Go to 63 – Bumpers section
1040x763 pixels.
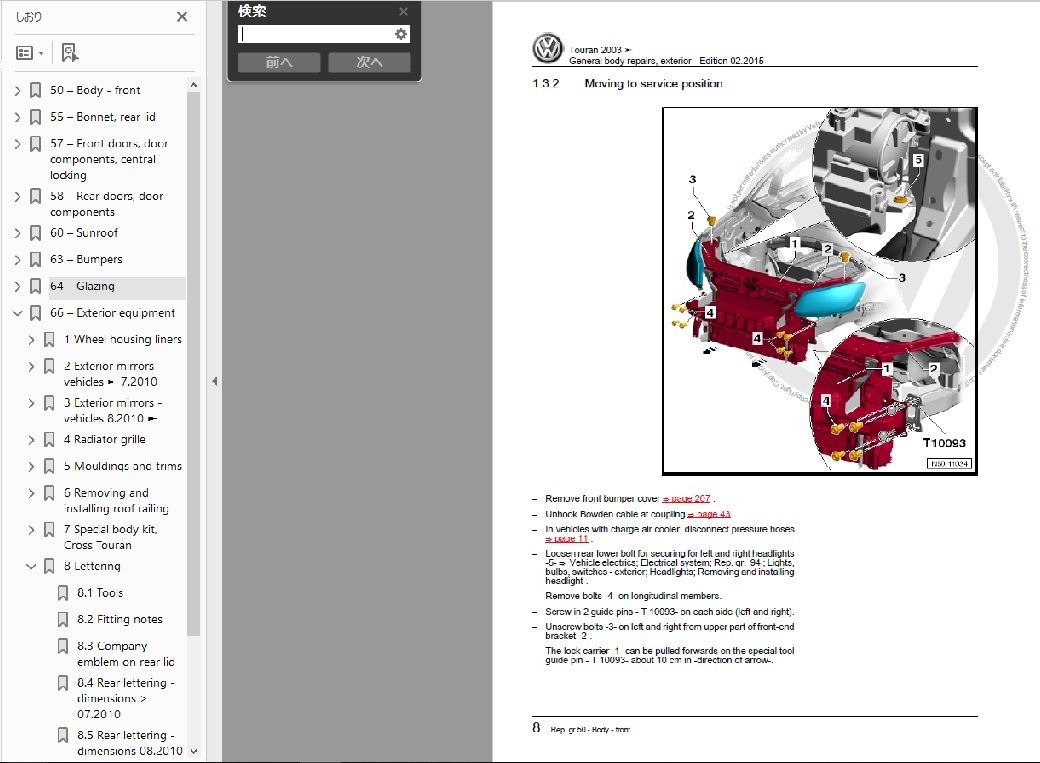86,259
